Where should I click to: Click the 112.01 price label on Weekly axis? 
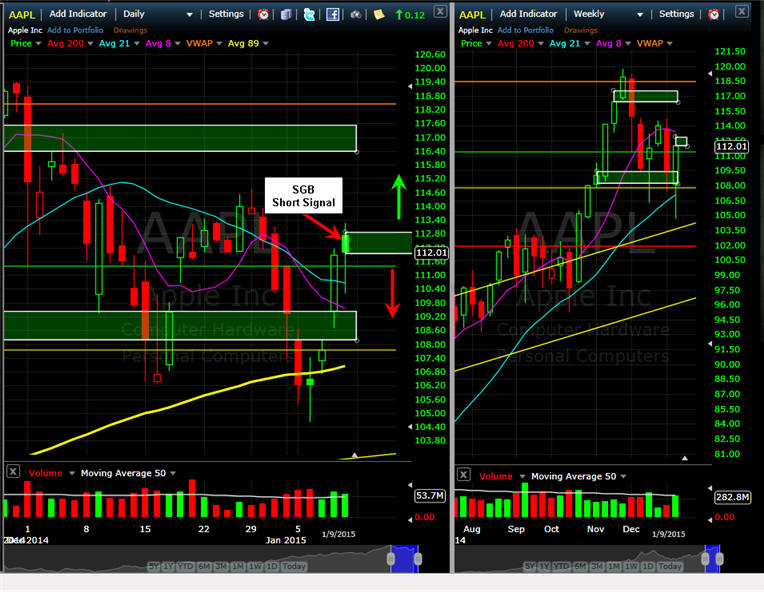coord(731,146)
